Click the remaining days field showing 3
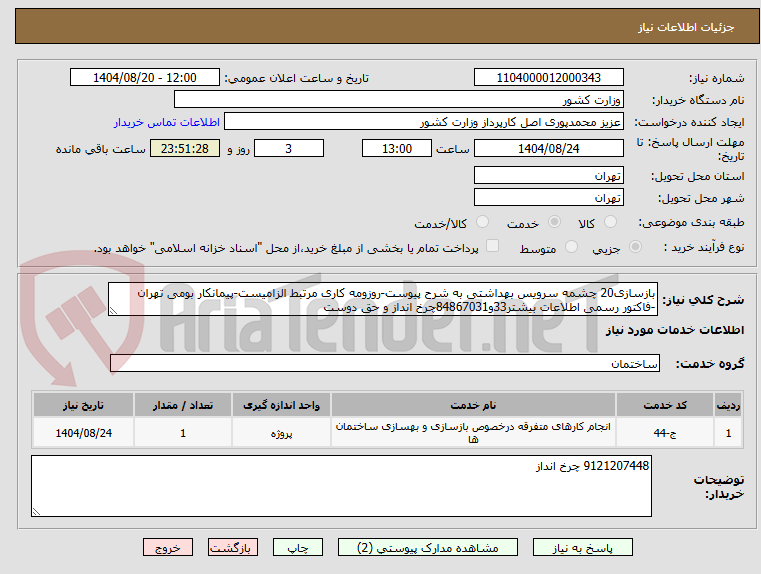The width and height of the screenshot is (761, 574). pos(289,148)
